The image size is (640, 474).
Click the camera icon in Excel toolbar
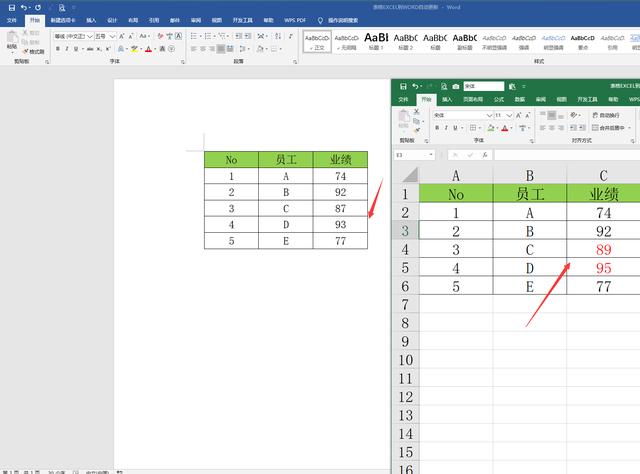pos(456,86)
